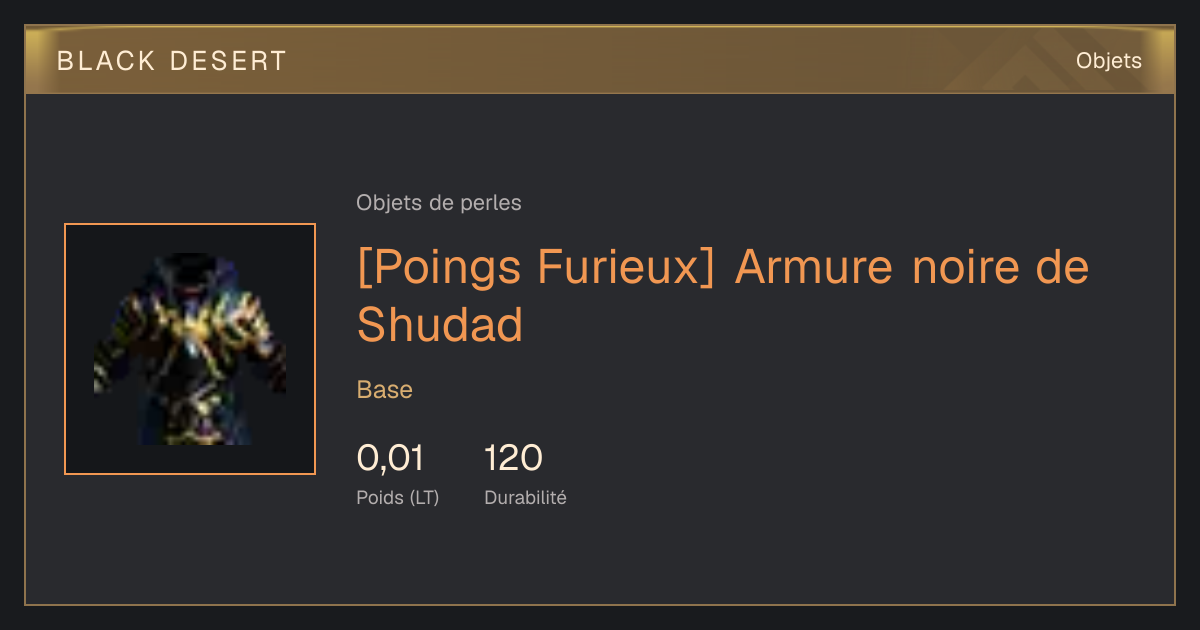Click the empty dark card area below stats
The width and height of the screenshot is (1200, 630).
(600, 560)
